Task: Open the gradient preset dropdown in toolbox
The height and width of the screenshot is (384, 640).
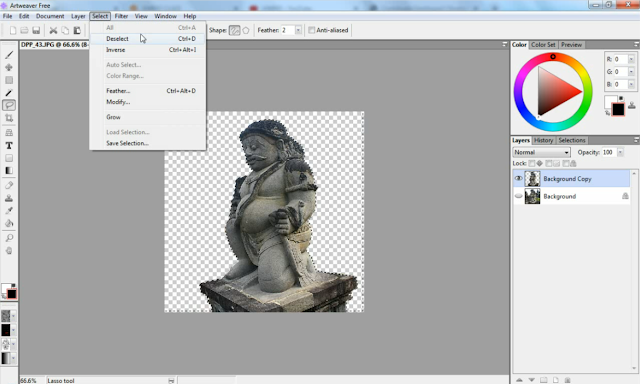Action: pos(13,358)
